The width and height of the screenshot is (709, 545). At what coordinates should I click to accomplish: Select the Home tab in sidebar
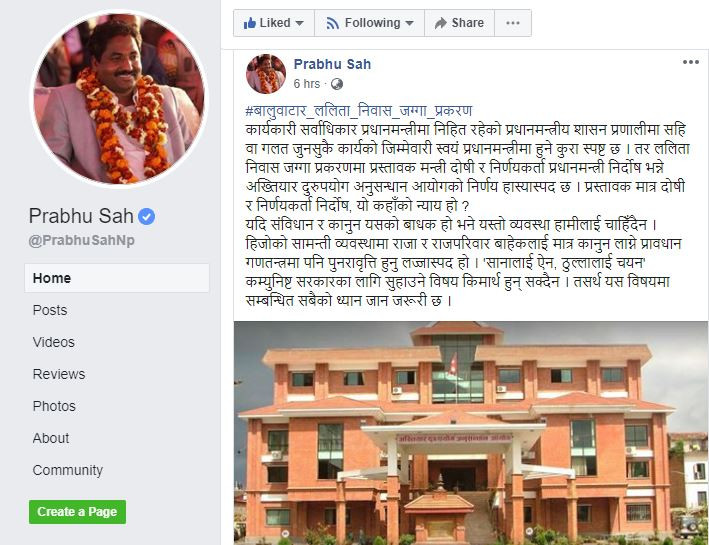117,278
